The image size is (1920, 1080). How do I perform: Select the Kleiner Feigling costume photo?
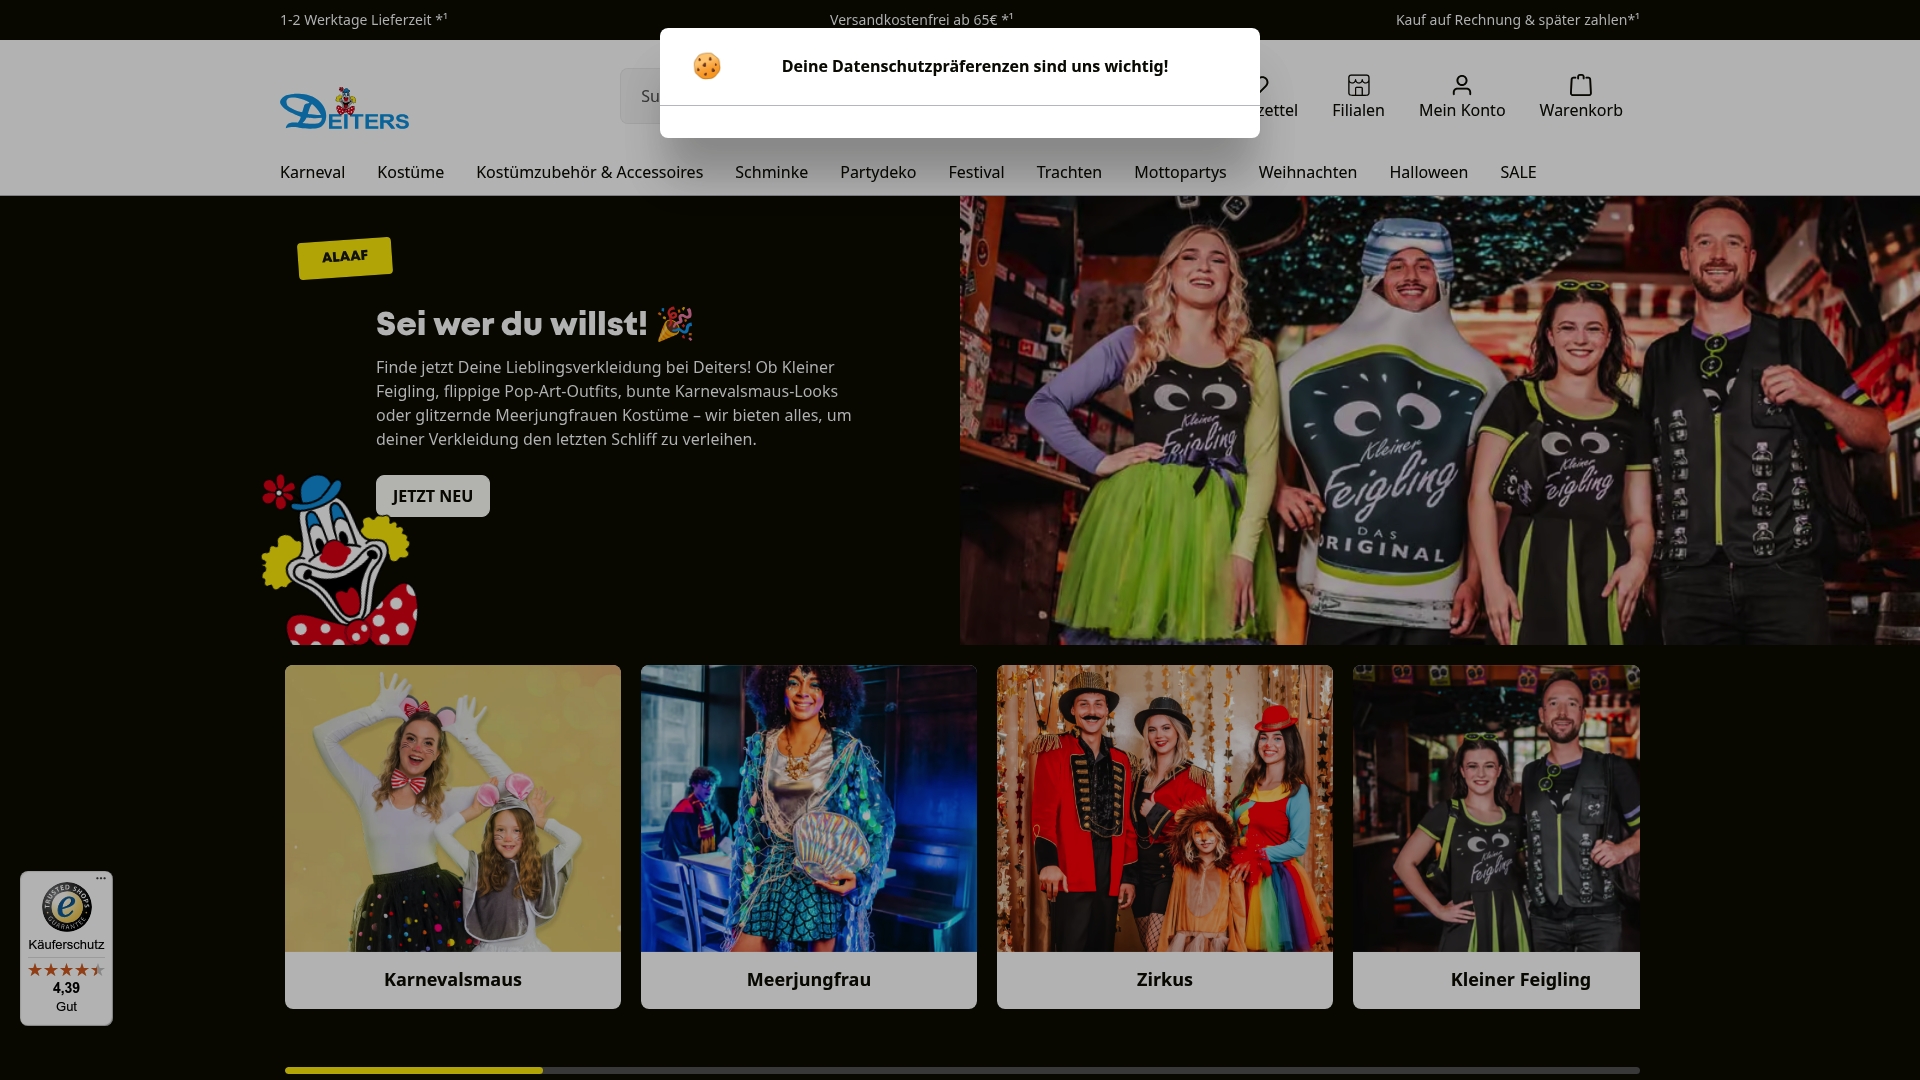pyautogui.click(x=1496, y=808)
